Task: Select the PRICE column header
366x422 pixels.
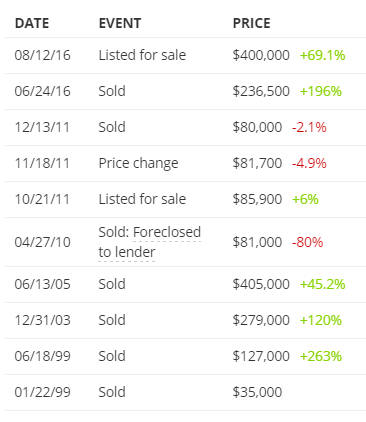Action: 252,23
